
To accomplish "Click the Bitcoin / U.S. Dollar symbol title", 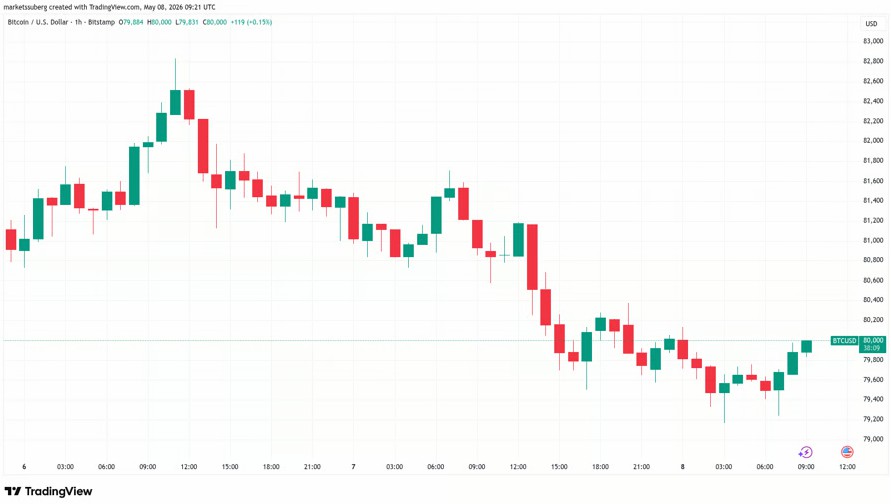I will pyautogui.click(x=38, y=22).
